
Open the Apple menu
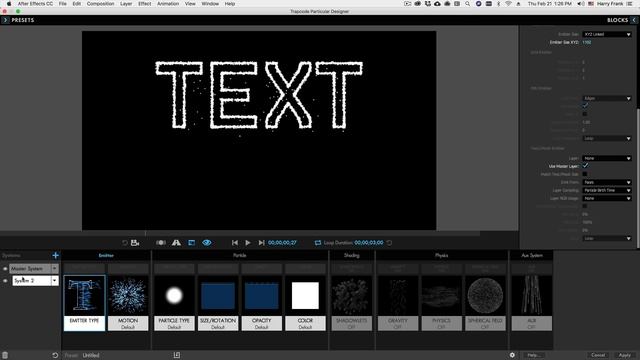tap(9, 4)
